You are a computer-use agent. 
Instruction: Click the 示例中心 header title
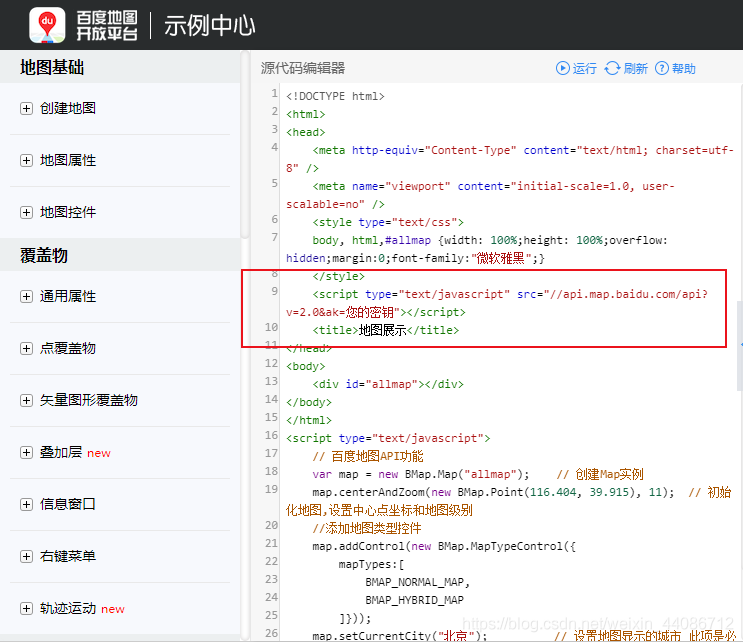coord(210,25)
